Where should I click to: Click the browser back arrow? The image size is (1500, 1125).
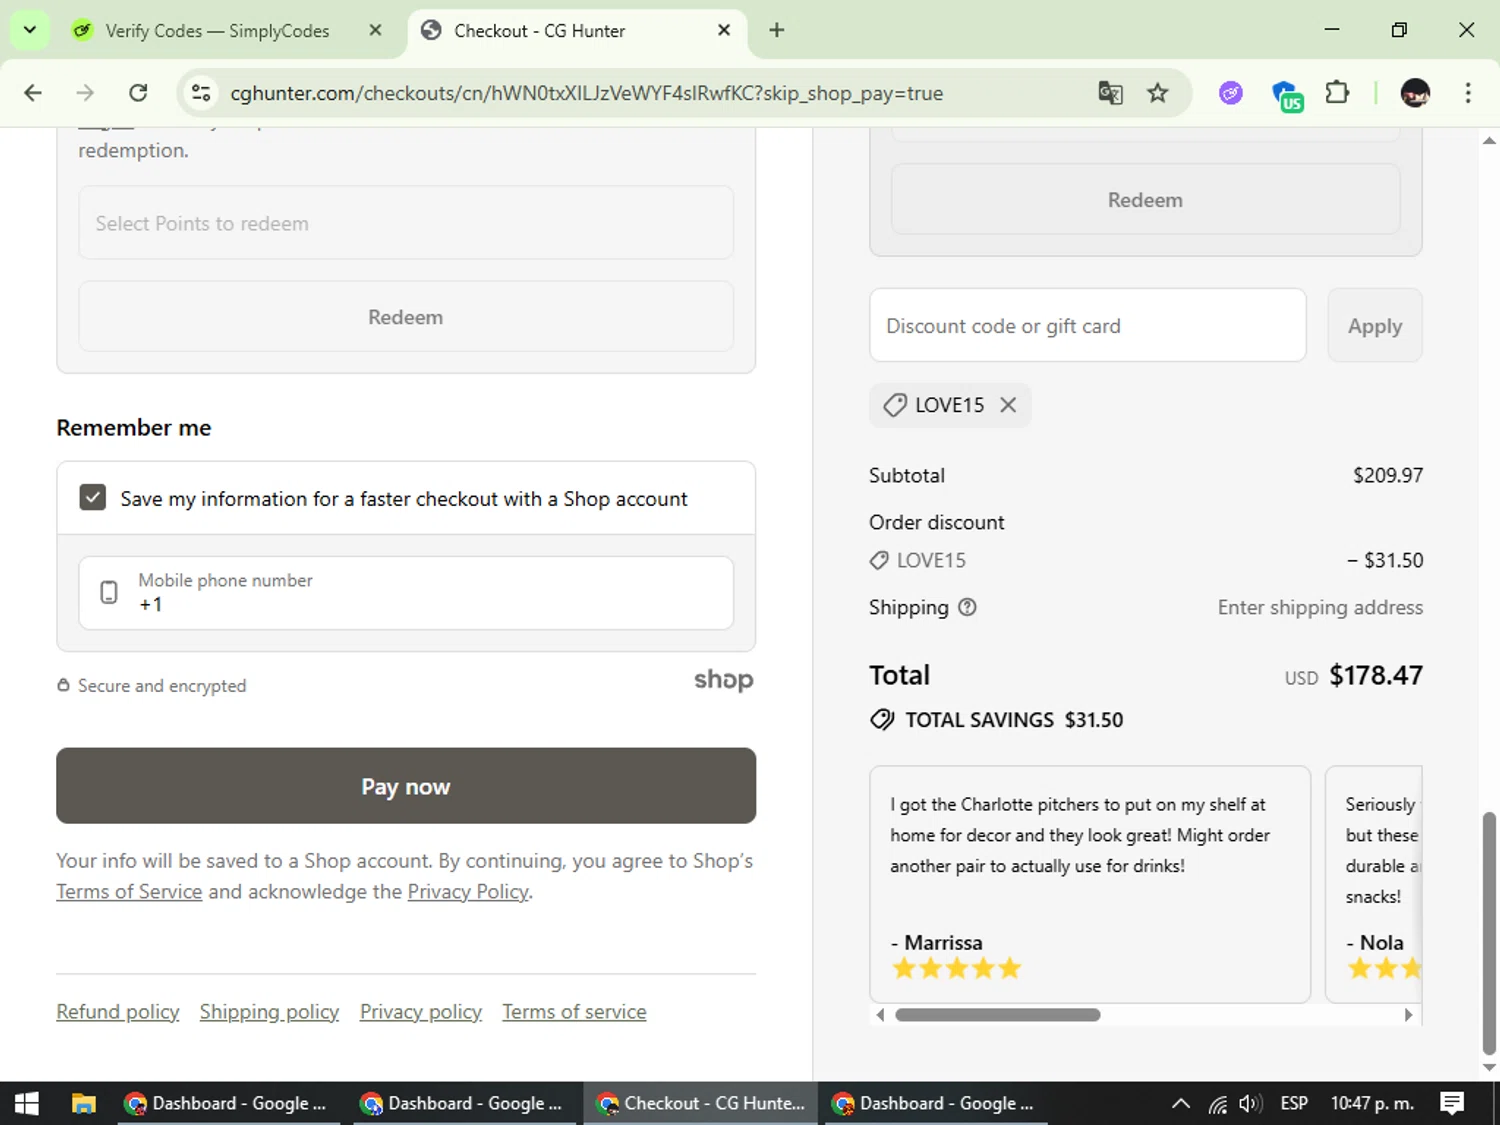33,93
